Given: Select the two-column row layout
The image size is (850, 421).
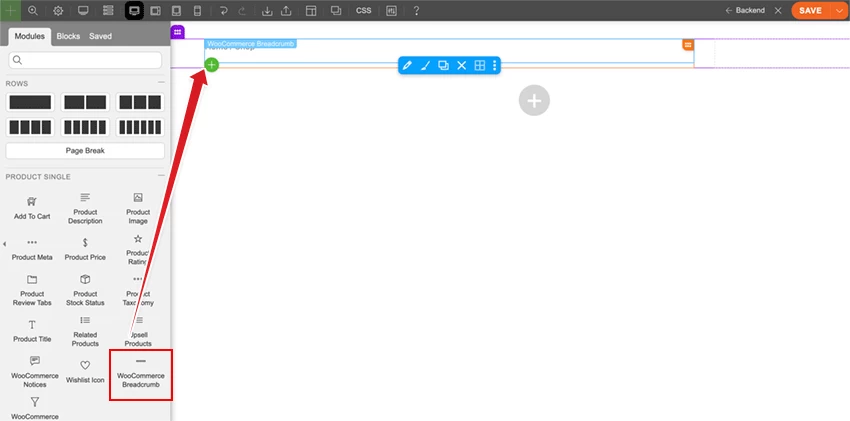Looking at the screenshot, I should [85, 102].
